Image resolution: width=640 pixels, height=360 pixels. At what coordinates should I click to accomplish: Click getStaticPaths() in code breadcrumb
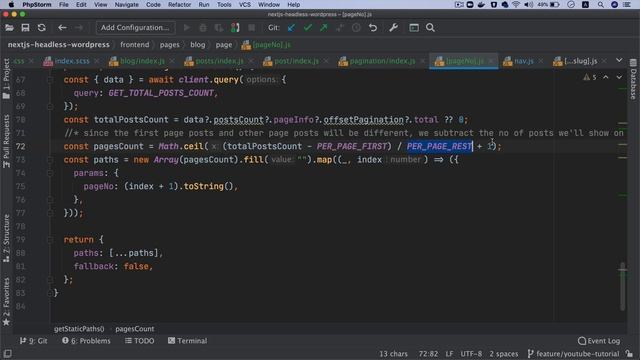[x=79, y=329]
